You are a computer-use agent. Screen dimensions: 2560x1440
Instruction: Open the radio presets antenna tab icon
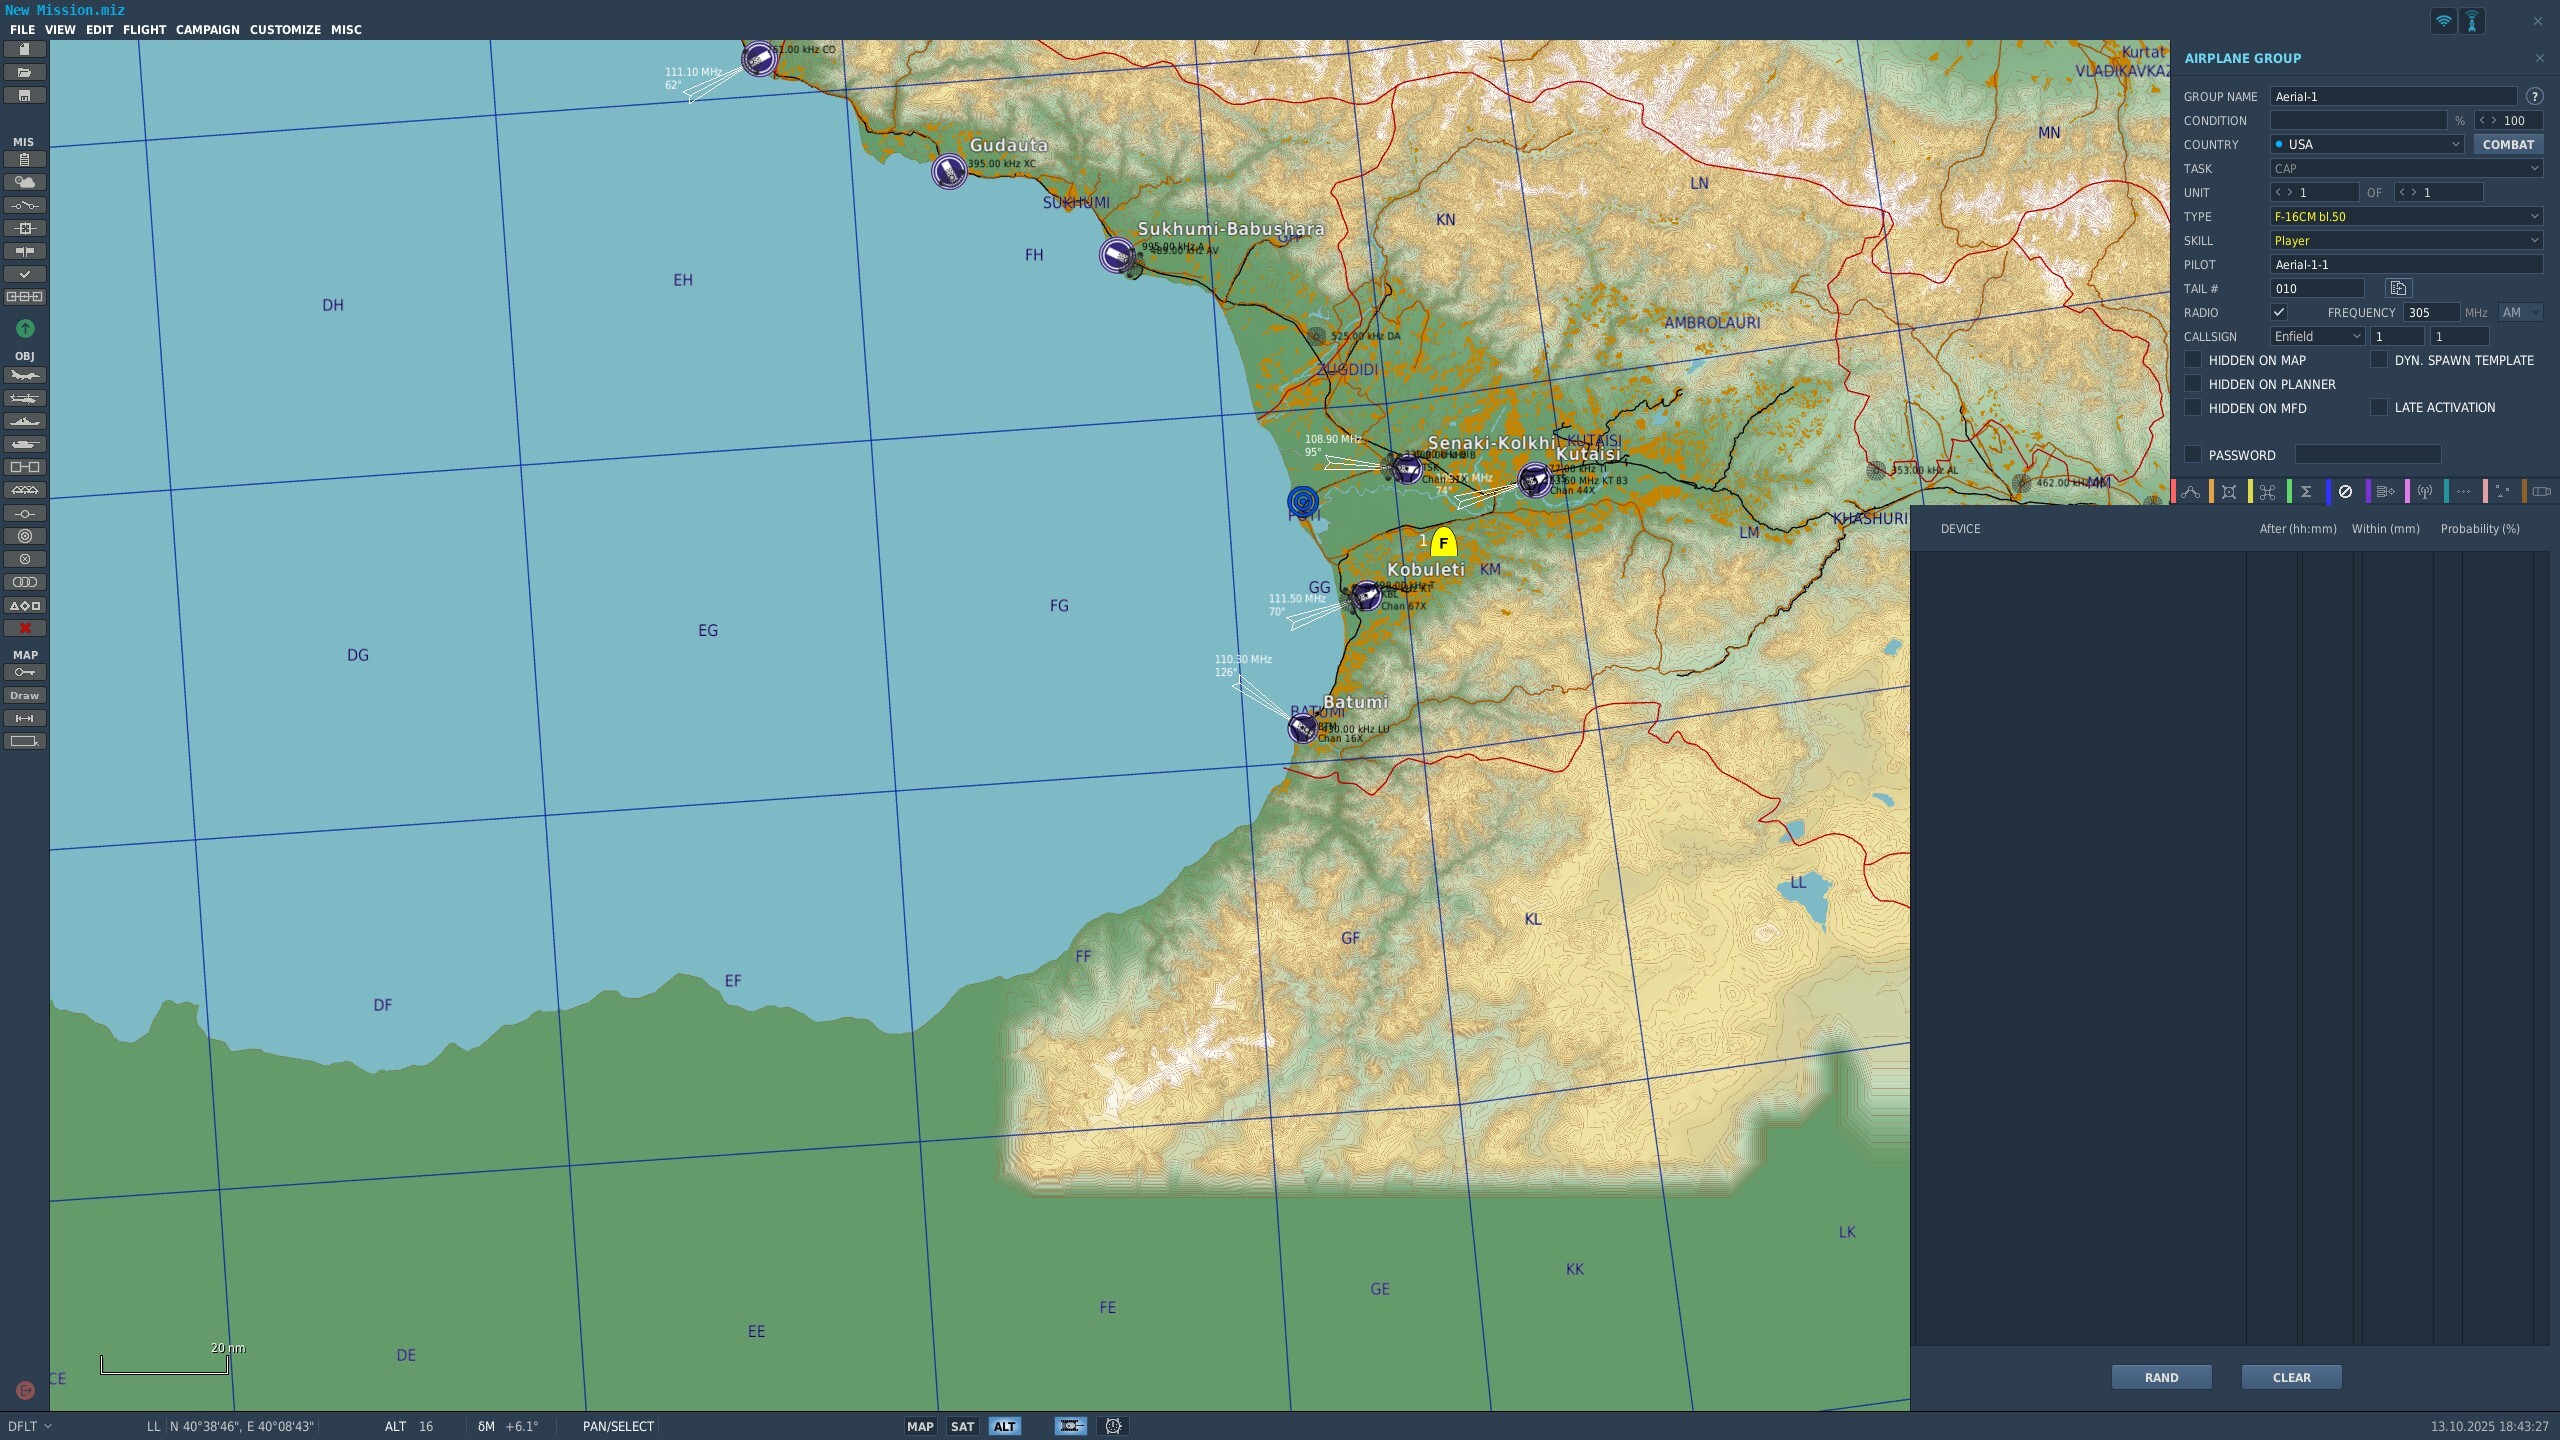[x=2424, y=492]
